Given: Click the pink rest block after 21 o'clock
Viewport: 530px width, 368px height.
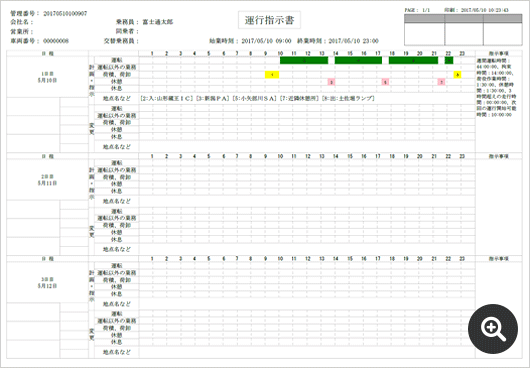Looking at the screenshot, I should (x=441, y=82).
